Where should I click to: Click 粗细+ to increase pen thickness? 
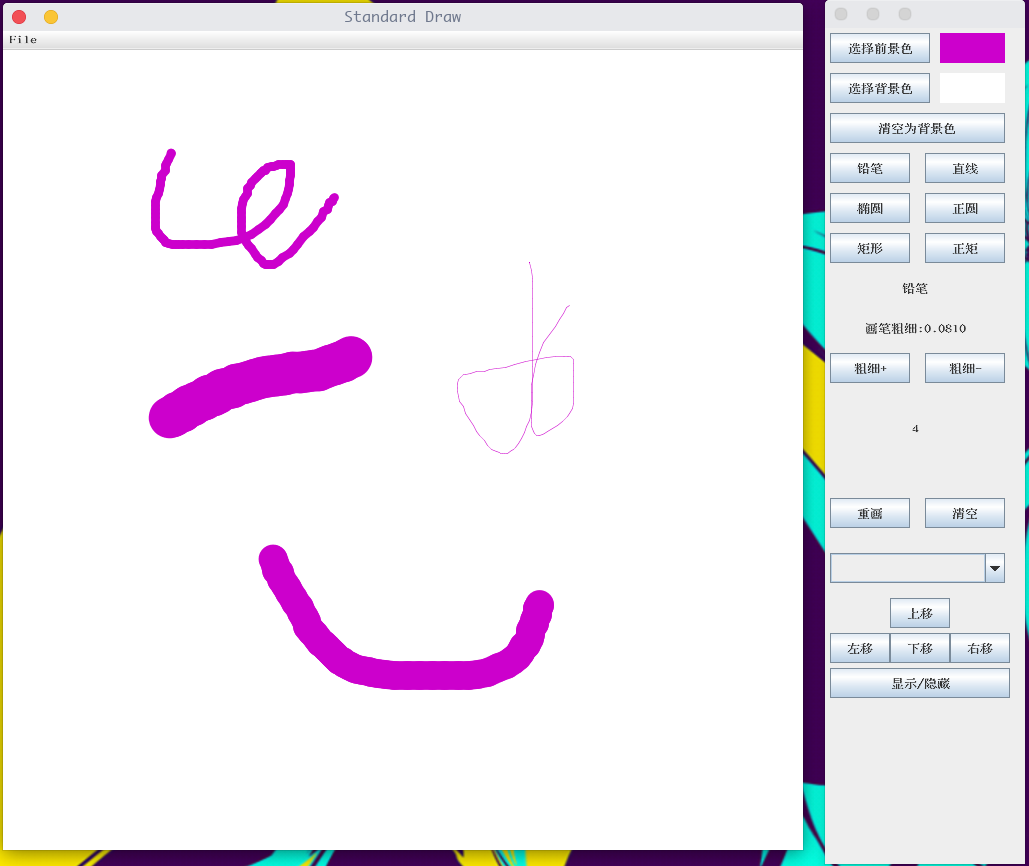[869, 368]
